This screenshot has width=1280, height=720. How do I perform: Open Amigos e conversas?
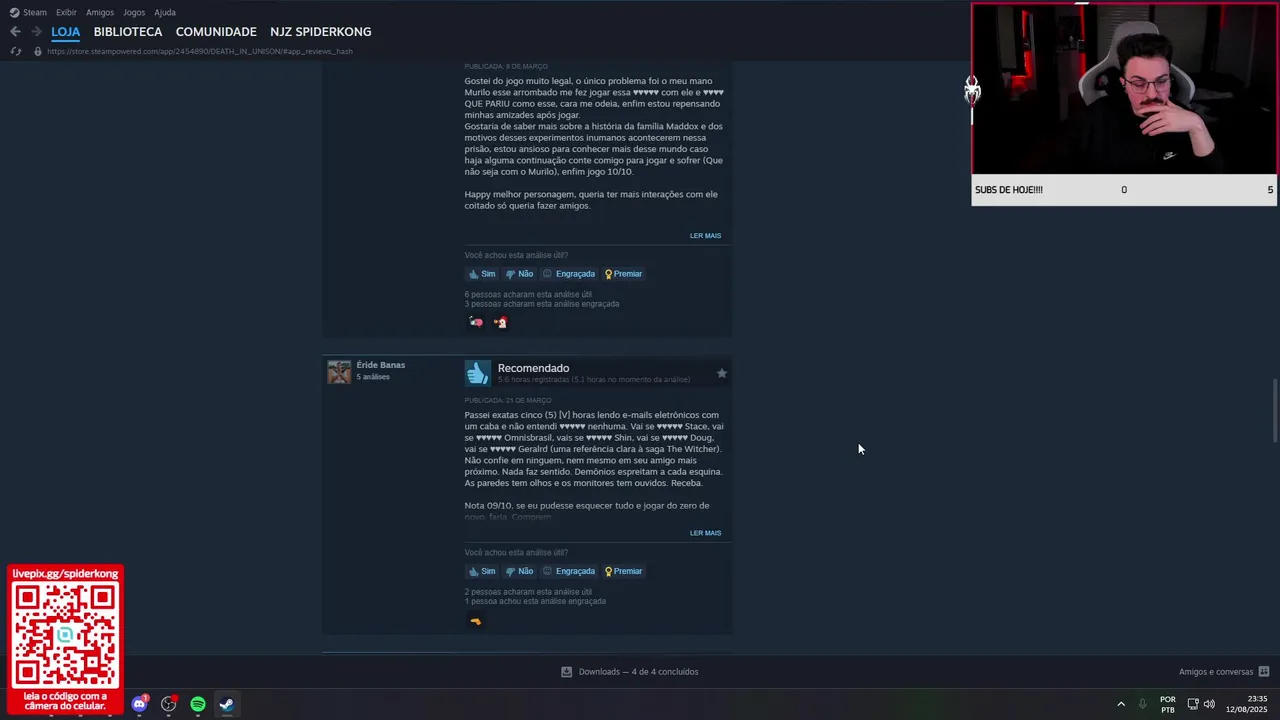tap(1216, 672)
